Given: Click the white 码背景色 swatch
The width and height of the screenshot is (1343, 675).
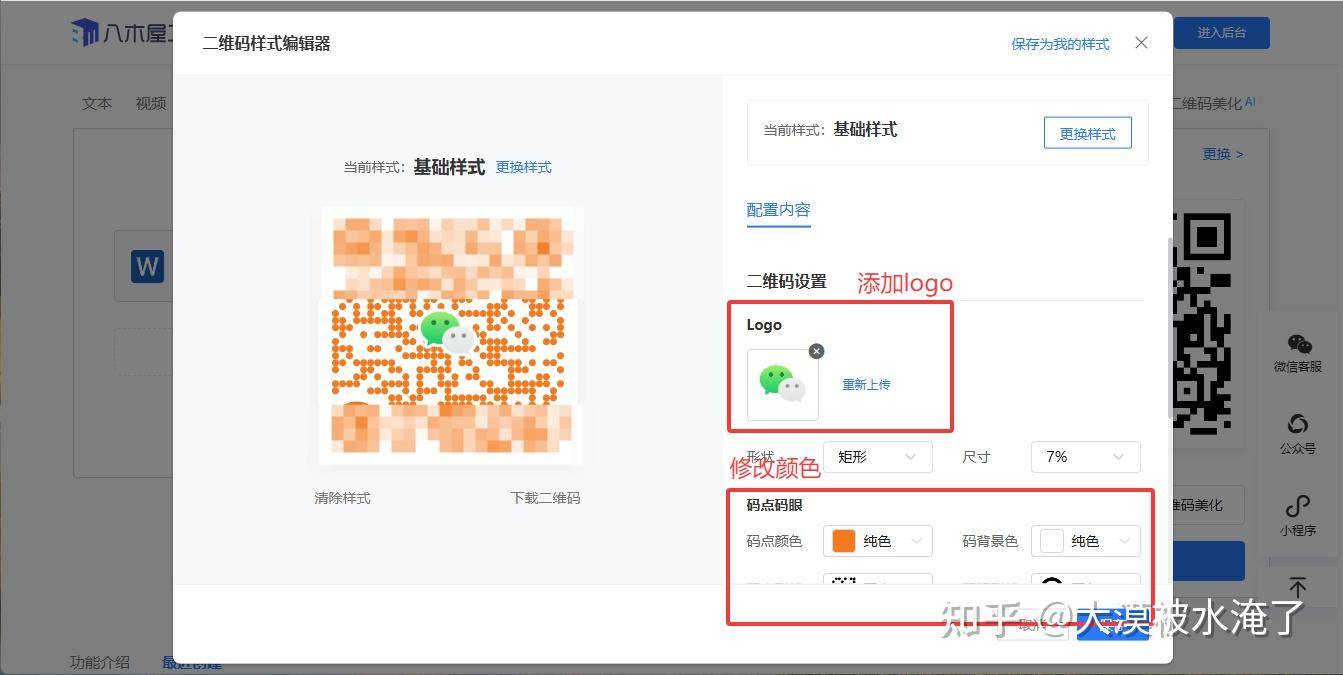Looking at the screenshot, I should tap(1052, 541).
